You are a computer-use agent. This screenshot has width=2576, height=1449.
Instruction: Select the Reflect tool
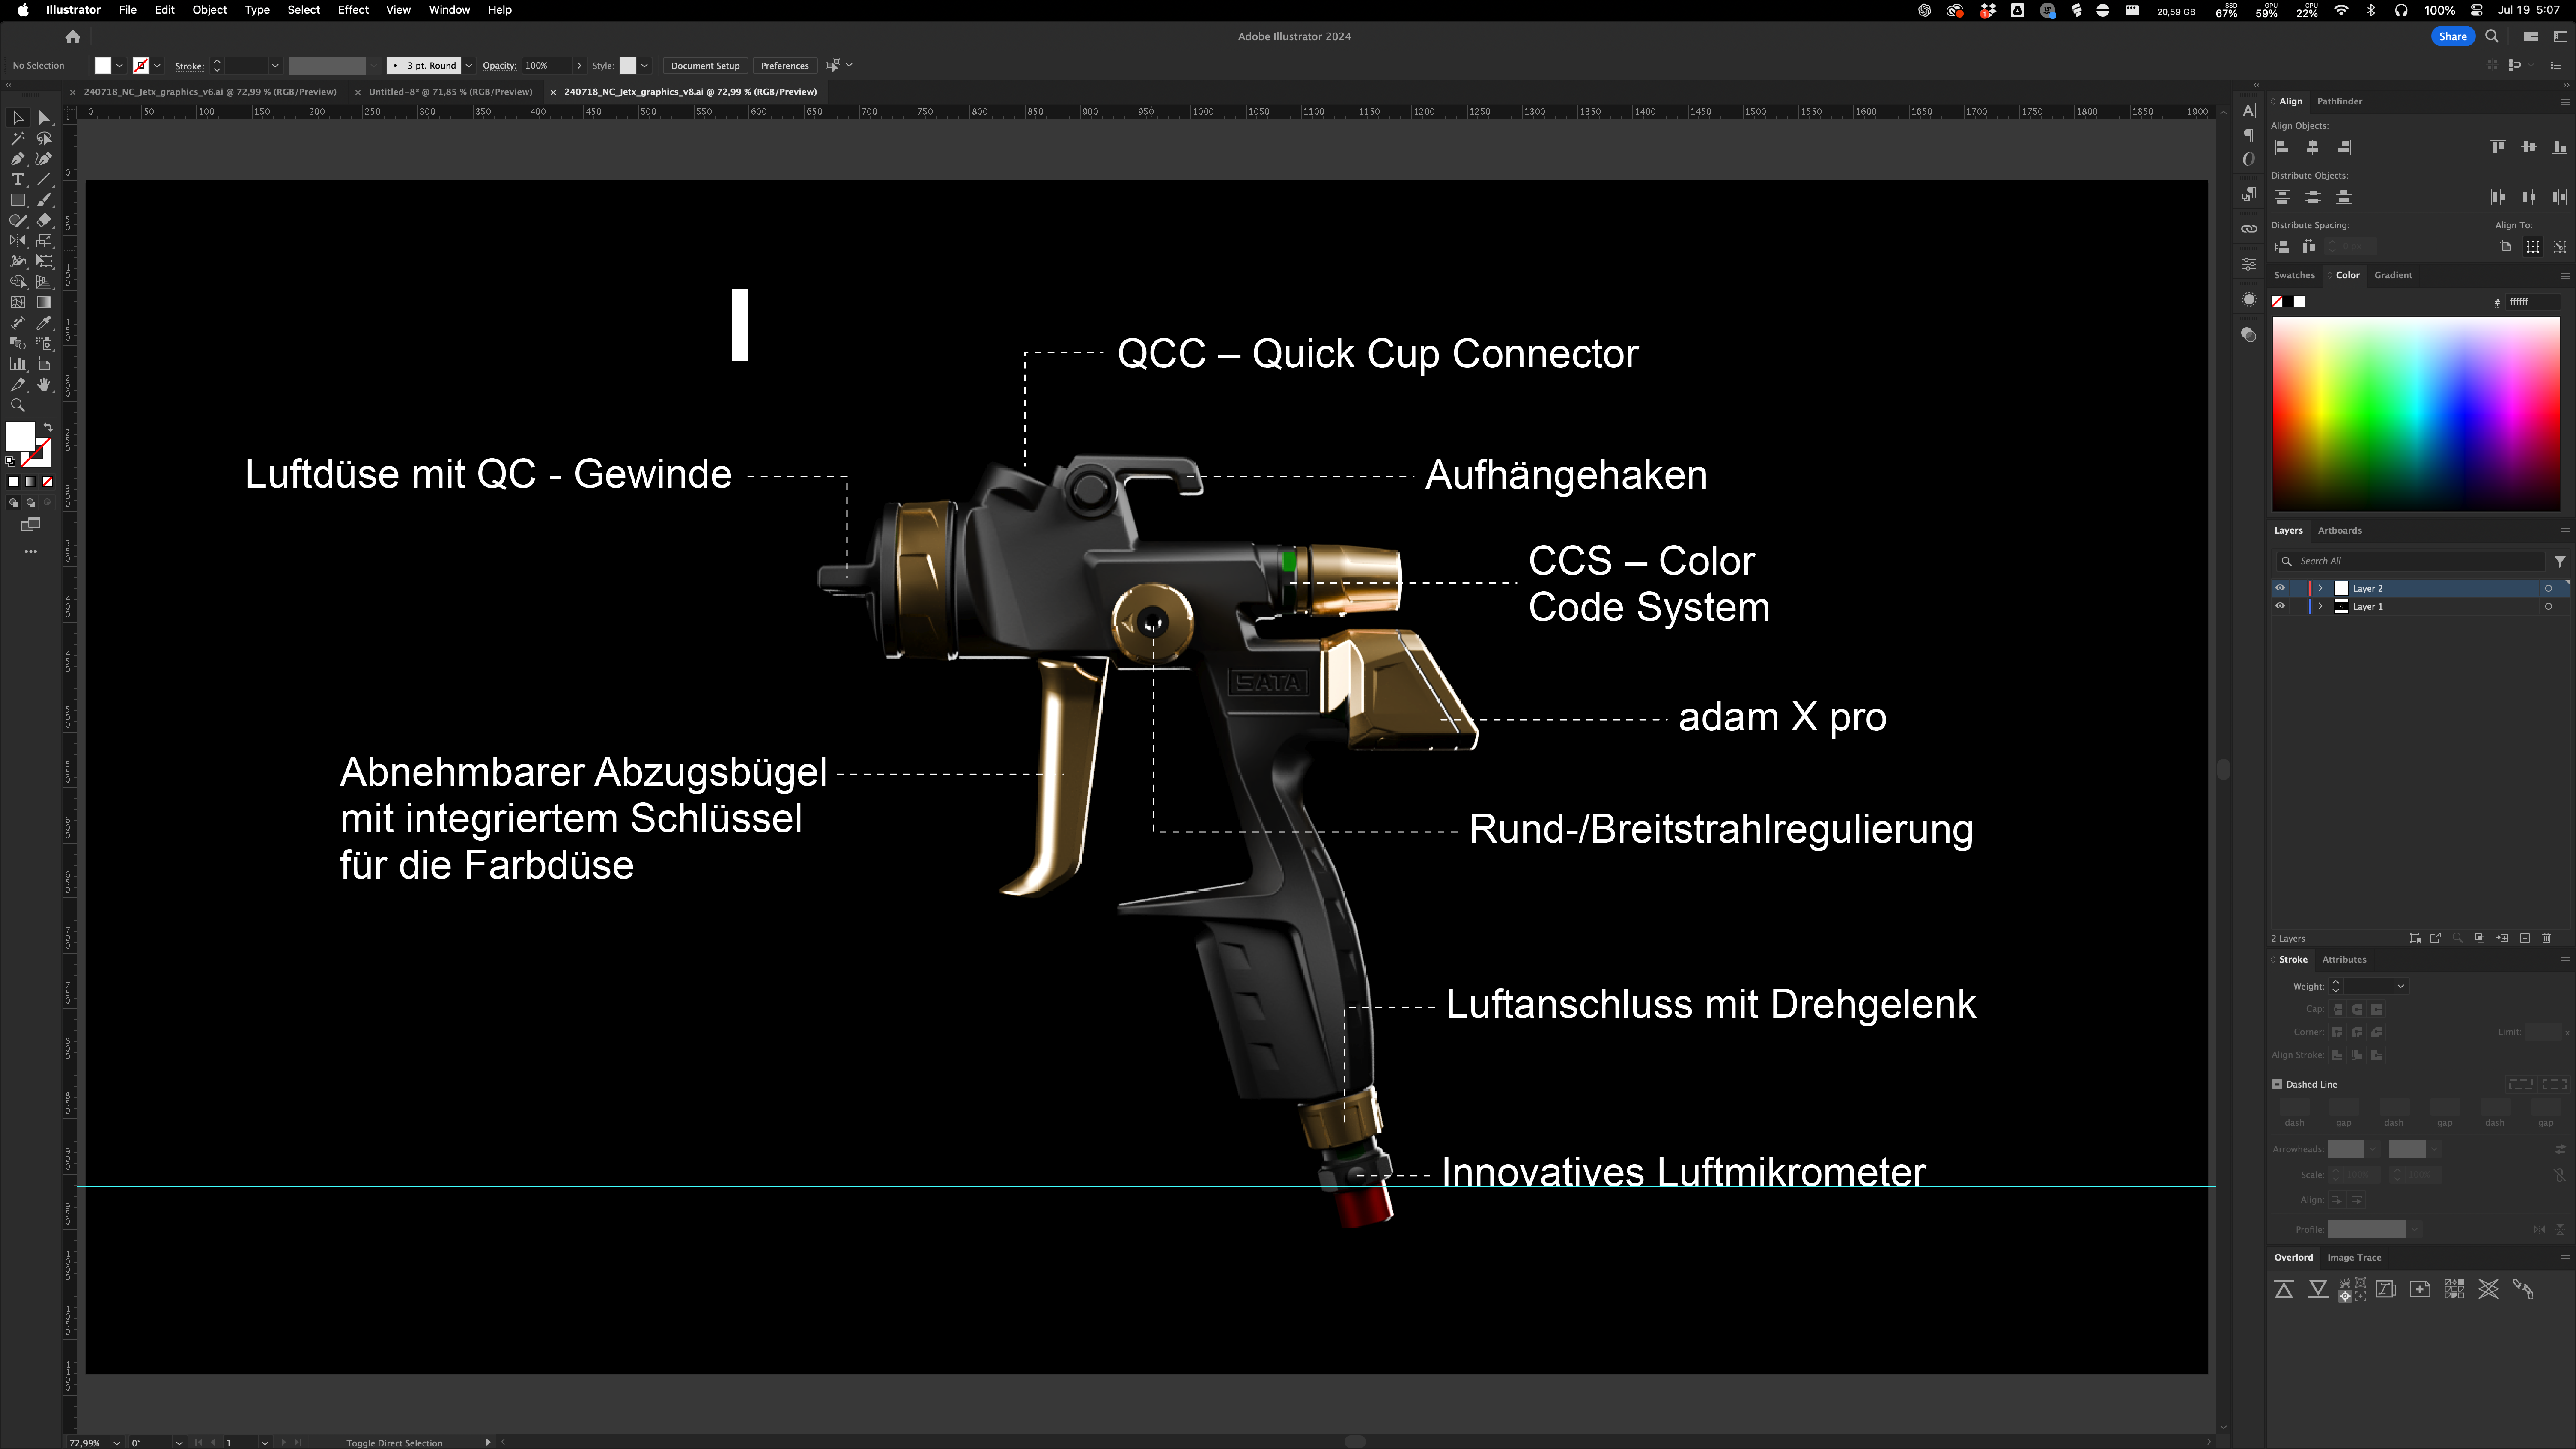click(x=17, y=241)
